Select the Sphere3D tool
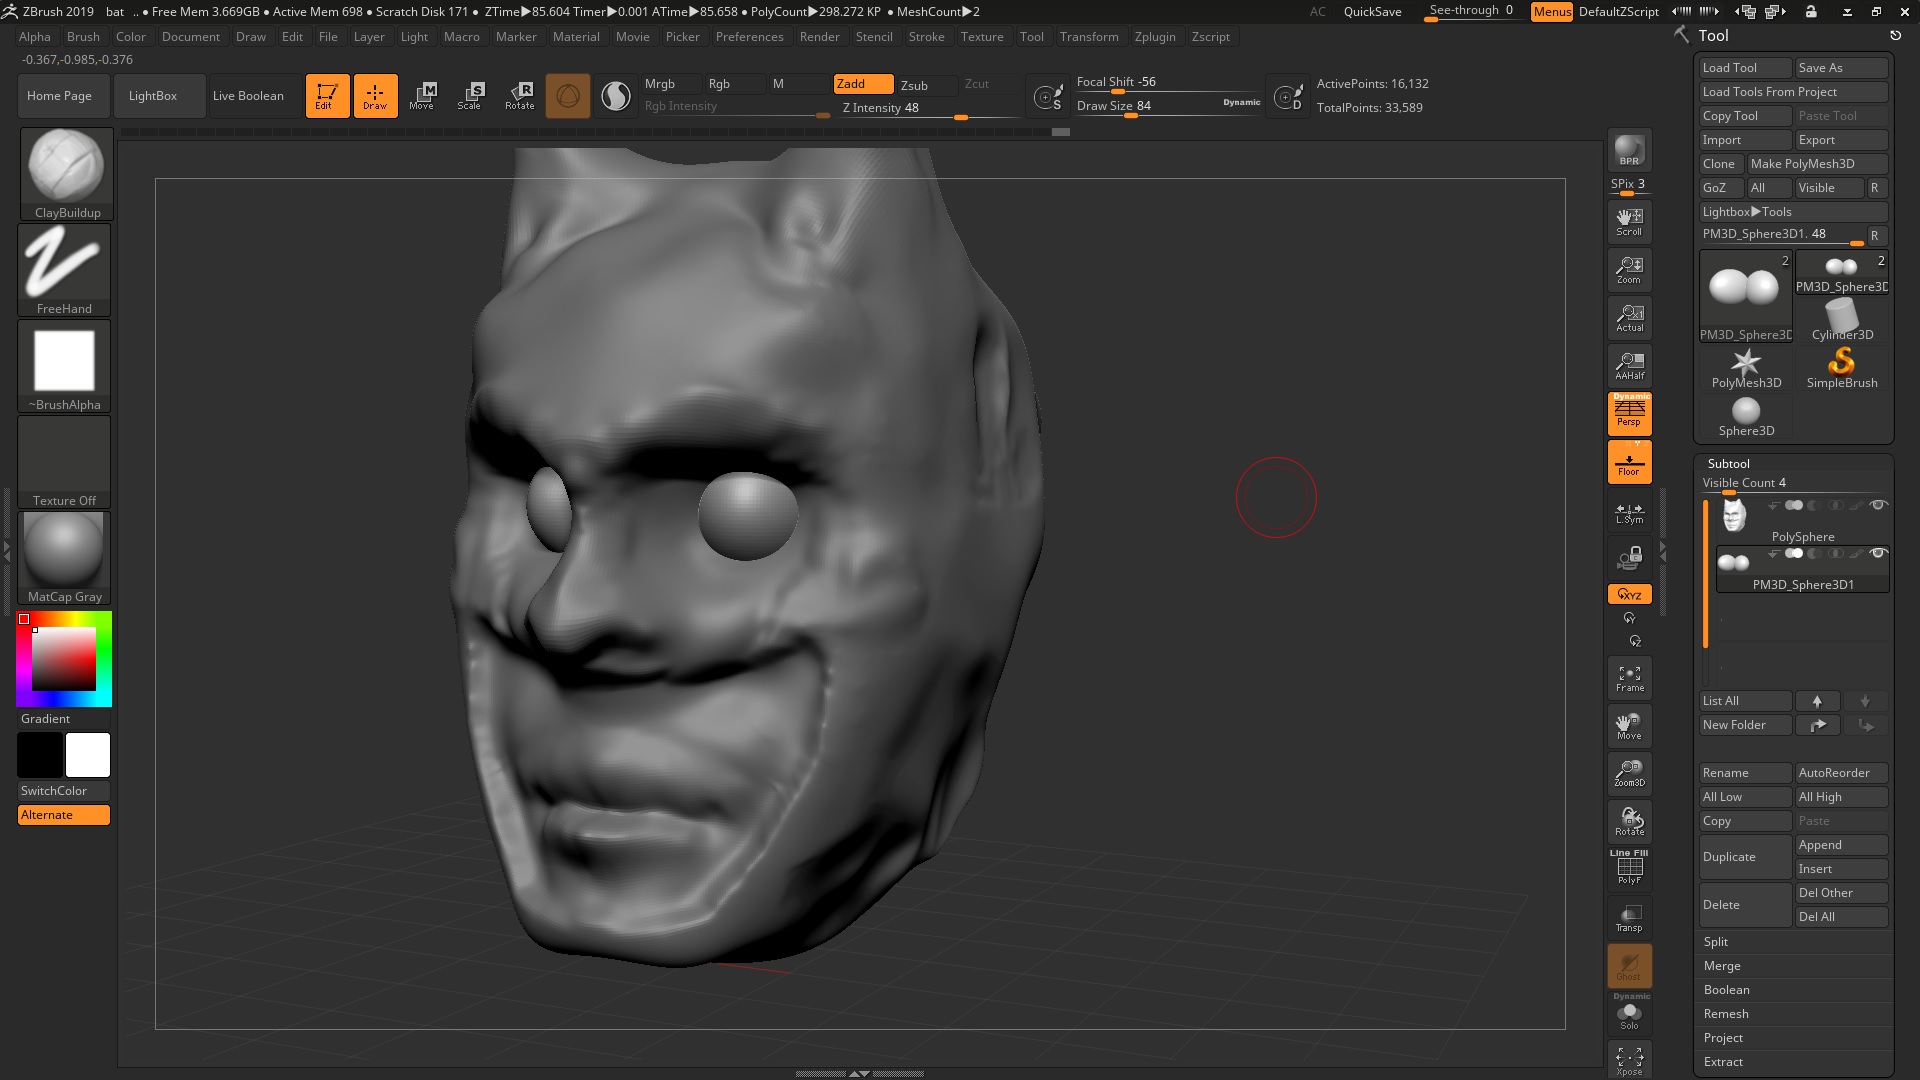 tap(1746, 415)
